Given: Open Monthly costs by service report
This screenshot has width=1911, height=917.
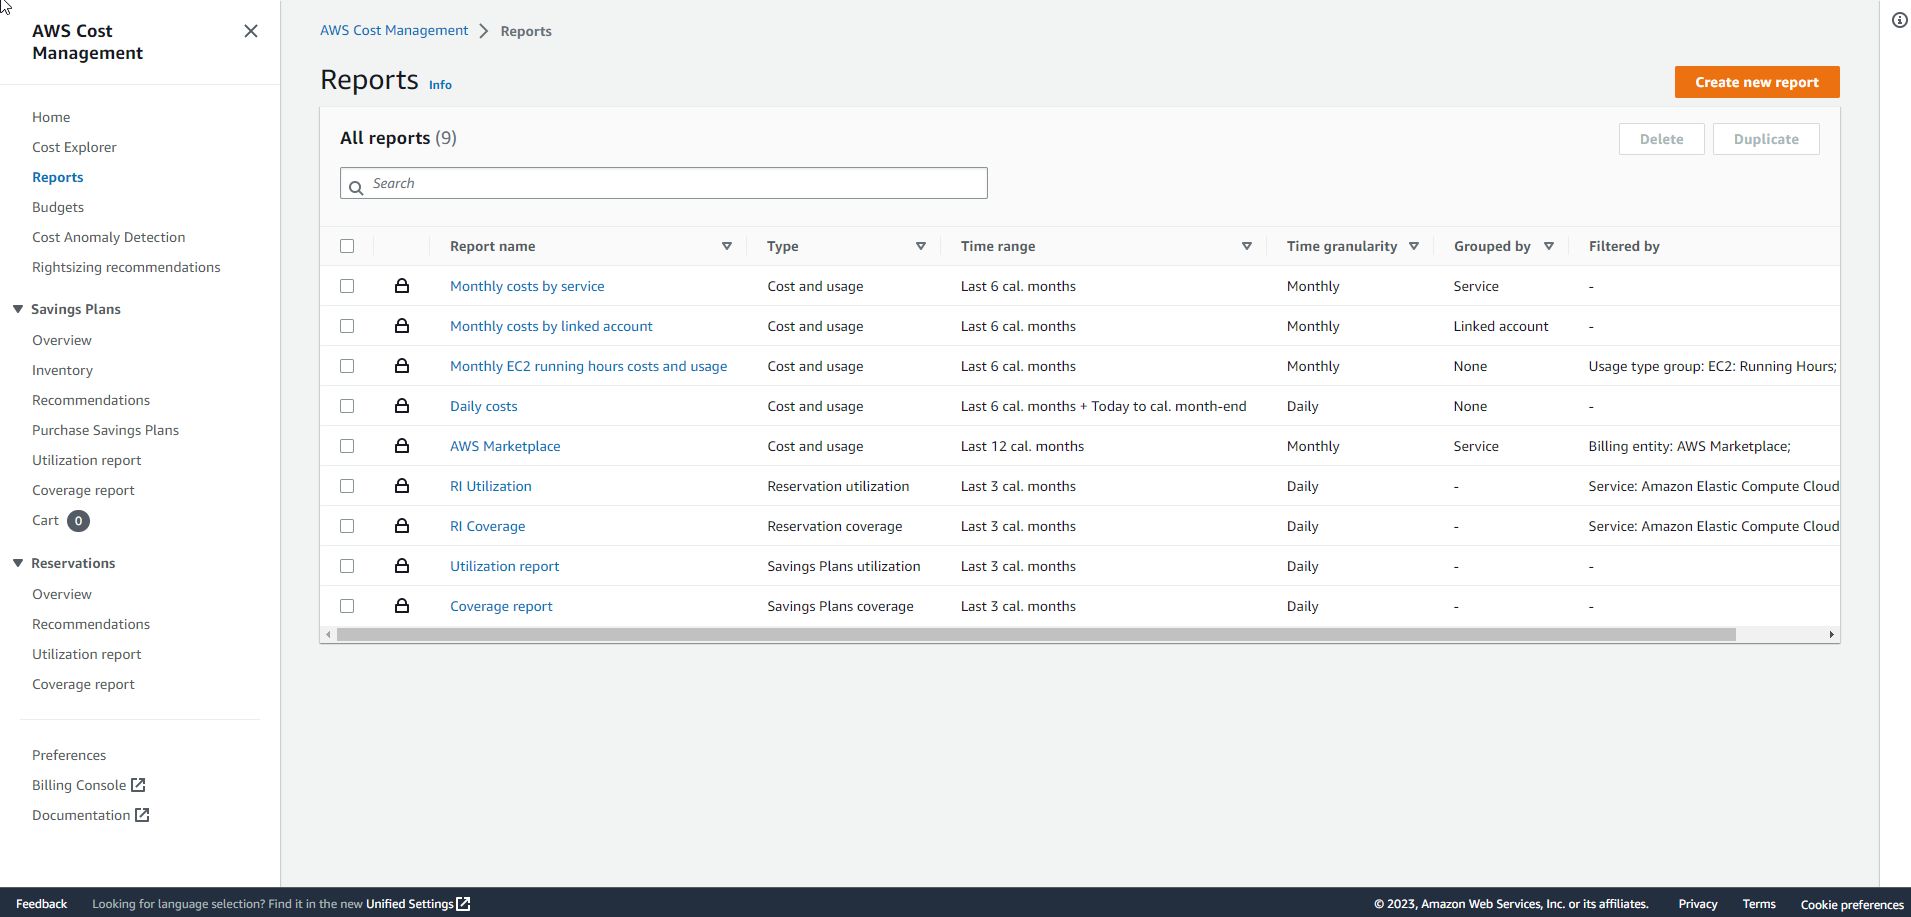Looking at the screenshot, I should point(527,286).
